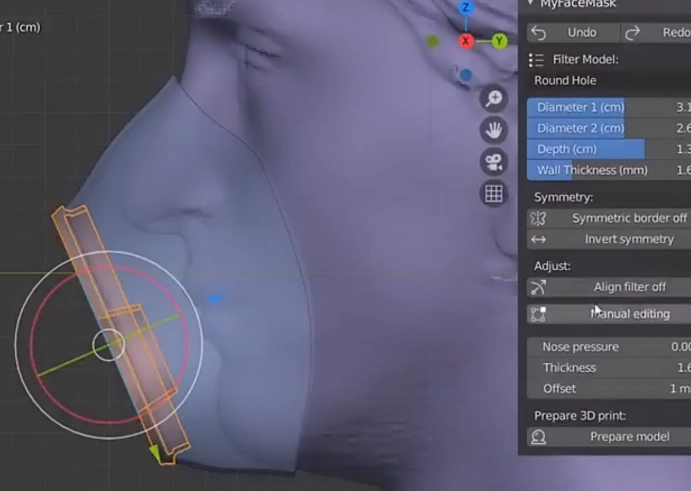Toggle Align filter off button

pyautogui.click(x=609, y=287)
